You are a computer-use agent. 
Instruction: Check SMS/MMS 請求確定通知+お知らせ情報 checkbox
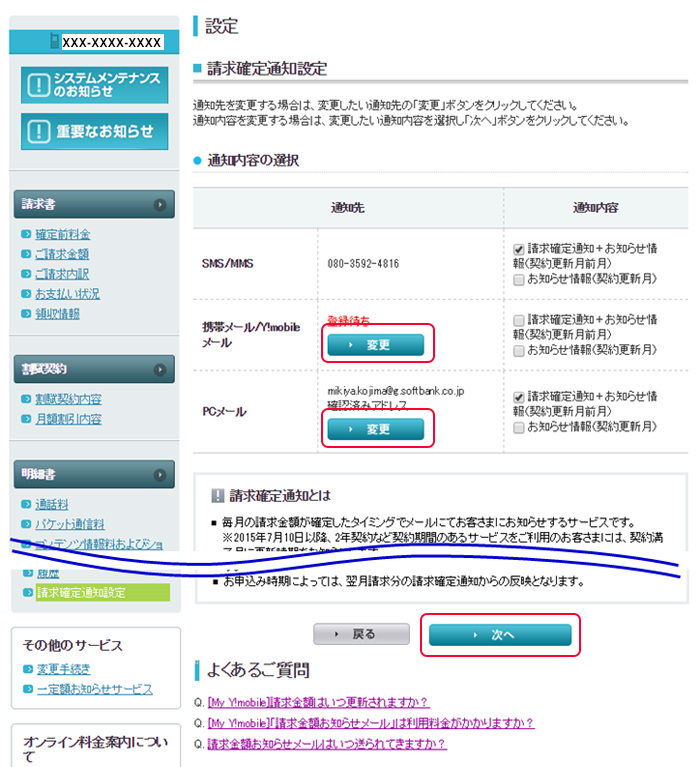(x=519, y=249)
